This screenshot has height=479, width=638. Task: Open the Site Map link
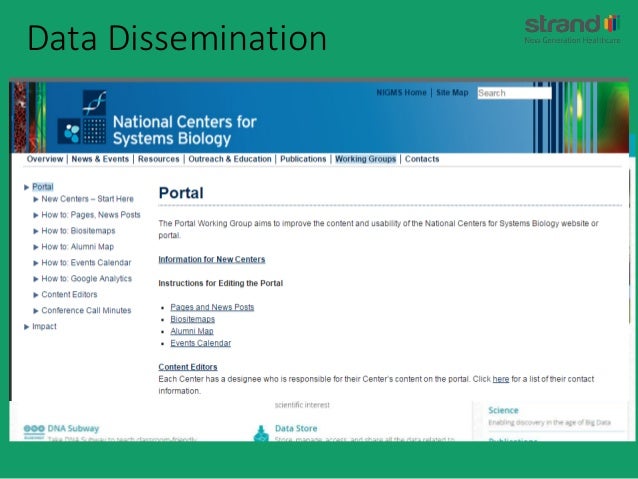tap(452, 92)
